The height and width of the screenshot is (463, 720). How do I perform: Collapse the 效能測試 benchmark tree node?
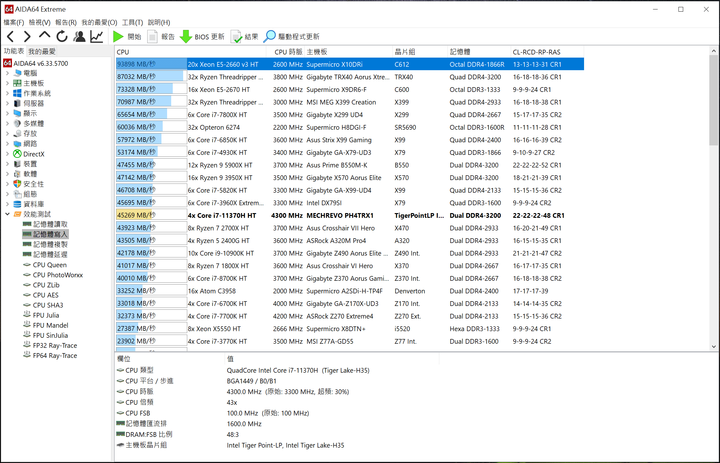pyautogui.click(x=7, y=214)
